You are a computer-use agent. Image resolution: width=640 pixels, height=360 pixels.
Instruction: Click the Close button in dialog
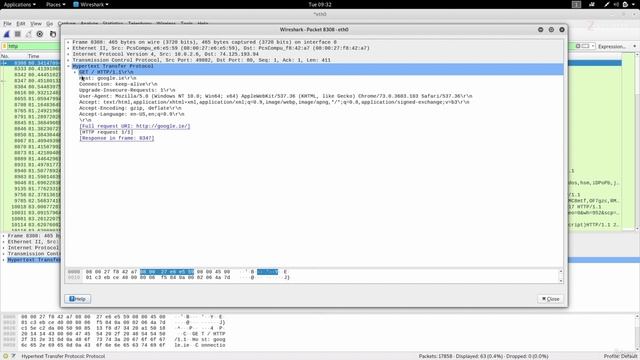[x=550, y=299]
